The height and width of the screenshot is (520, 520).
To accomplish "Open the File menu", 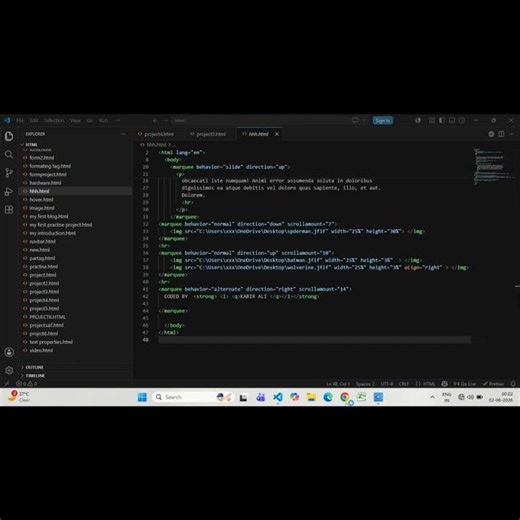I will [20, 120].
